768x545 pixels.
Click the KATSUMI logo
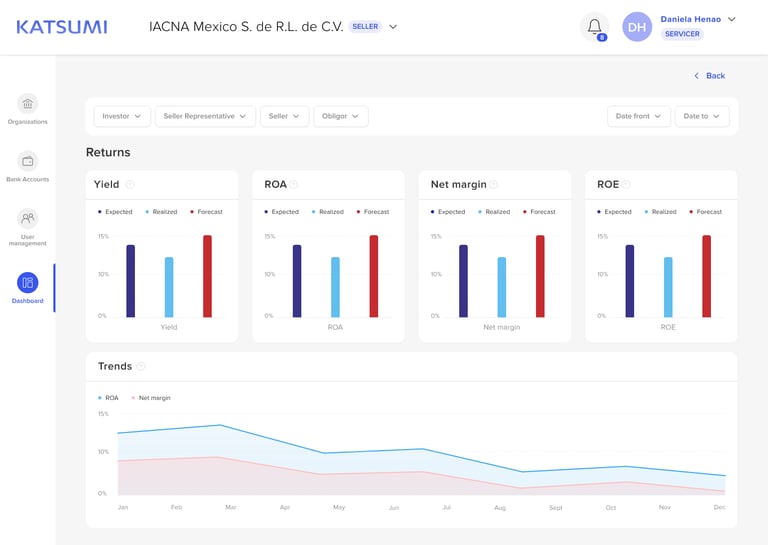[x=62, y=27]
